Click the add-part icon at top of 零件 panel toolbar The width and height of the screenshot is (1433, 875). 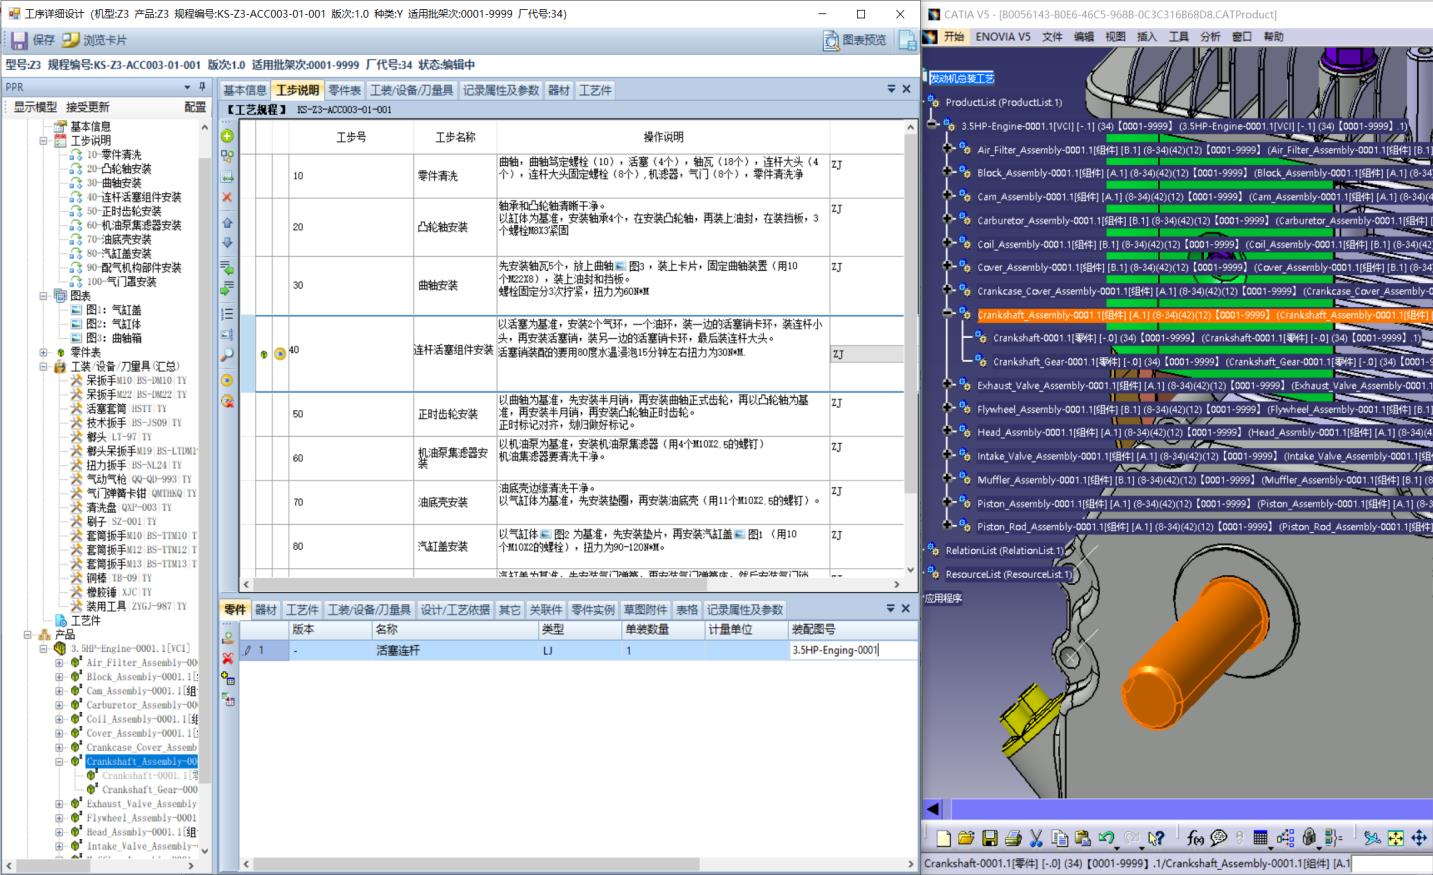click(x=228, y=637)
